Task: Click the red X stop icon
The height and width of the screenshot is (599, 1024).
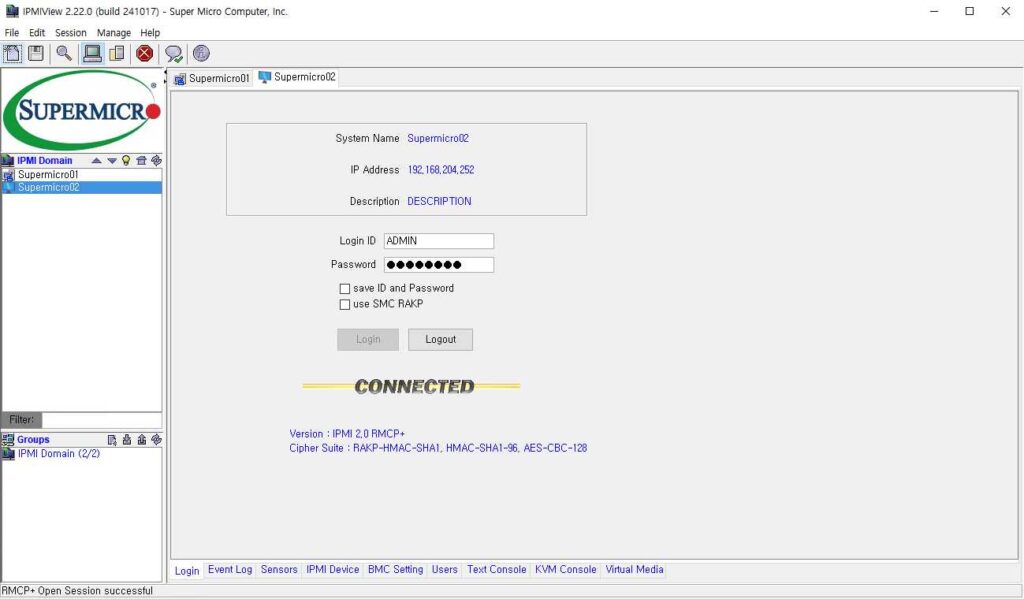Action: pos(145,54)
